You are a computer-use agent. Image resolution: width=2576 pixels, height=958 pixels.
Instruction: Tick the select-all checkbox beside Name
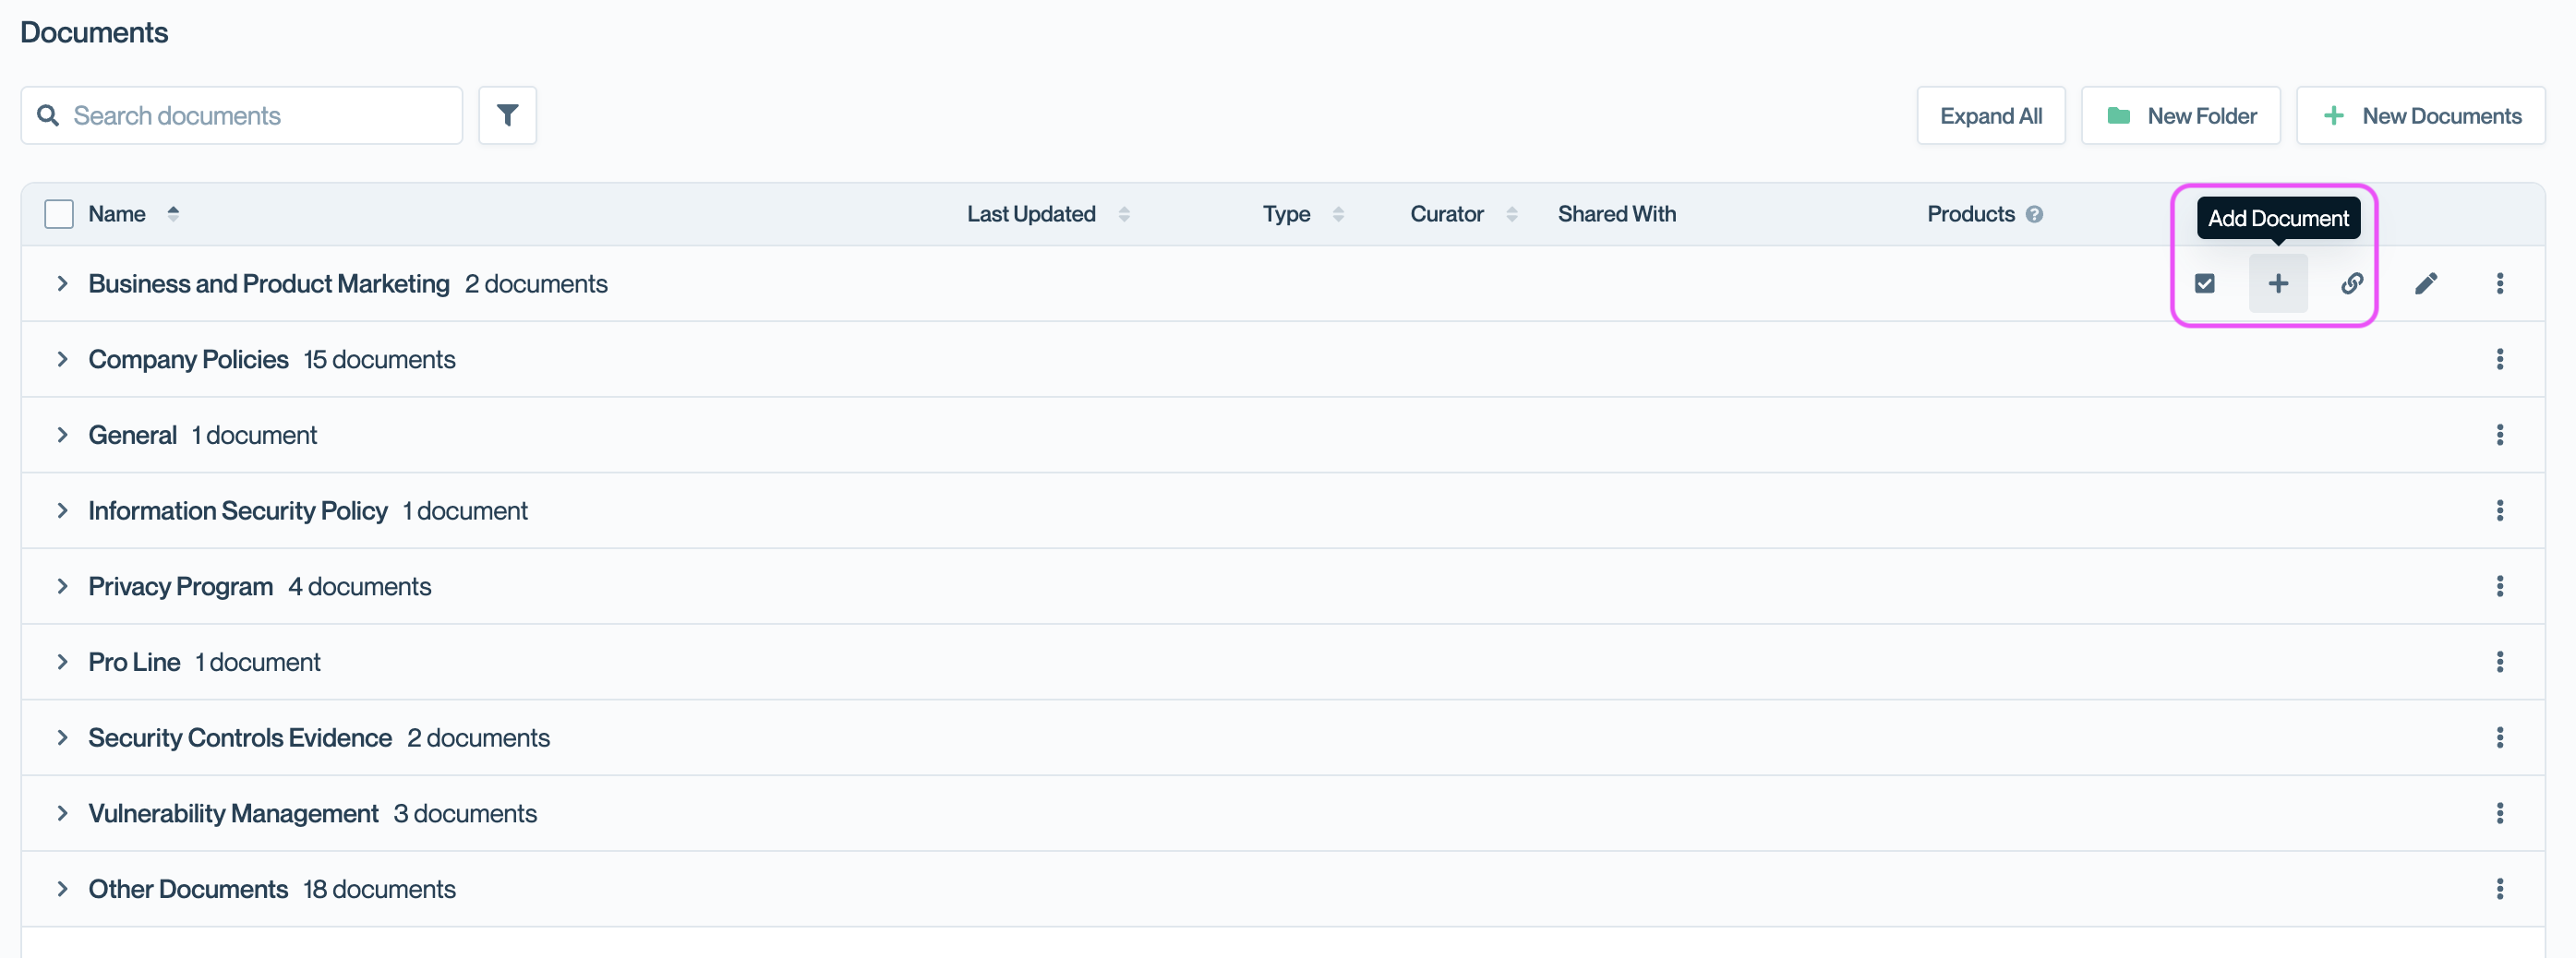pyautogui.click(x=59, y=214)
